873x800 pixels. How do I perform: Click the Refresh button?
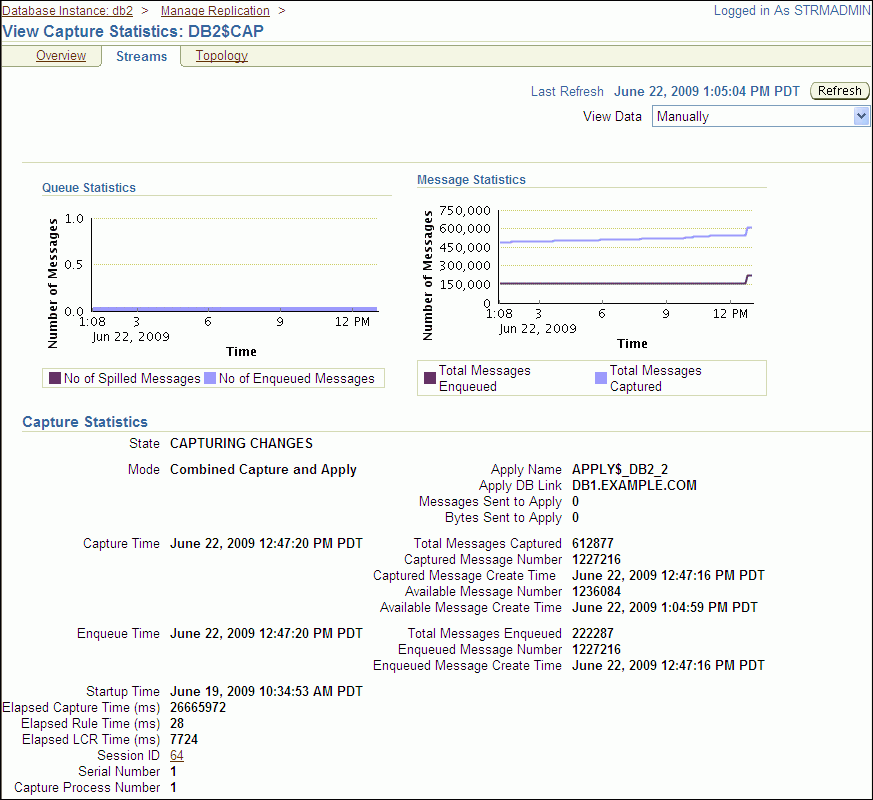(840, 91)
